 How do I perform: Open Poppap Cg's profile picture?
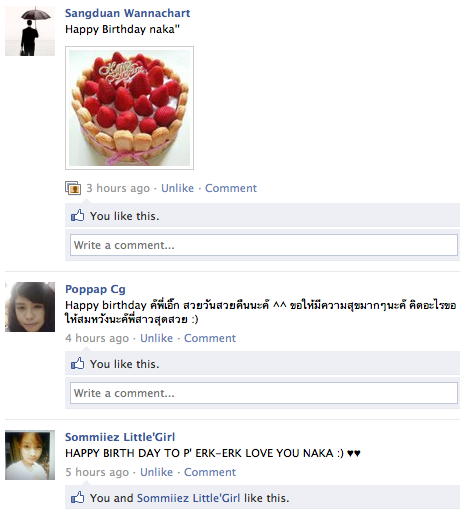(x=30, y=307)
